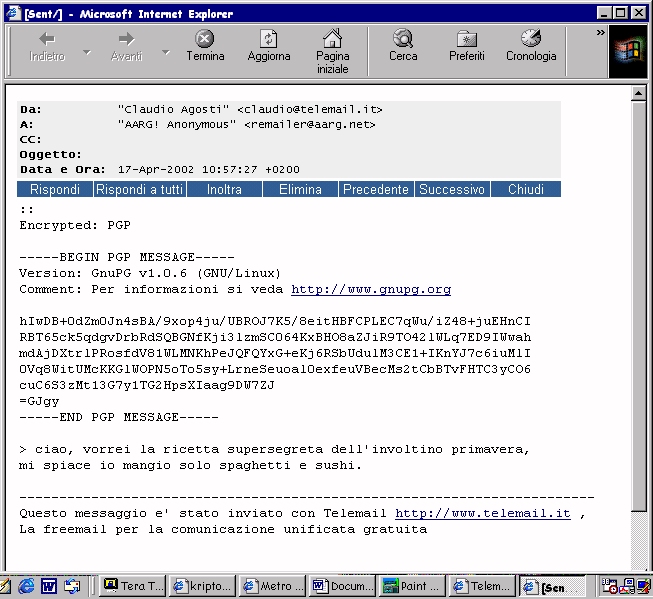The width and height of the screenshot is (653, 599).
Task: Delete the message with Elimina
Action: pyautogui.click(x=300, y=189)
